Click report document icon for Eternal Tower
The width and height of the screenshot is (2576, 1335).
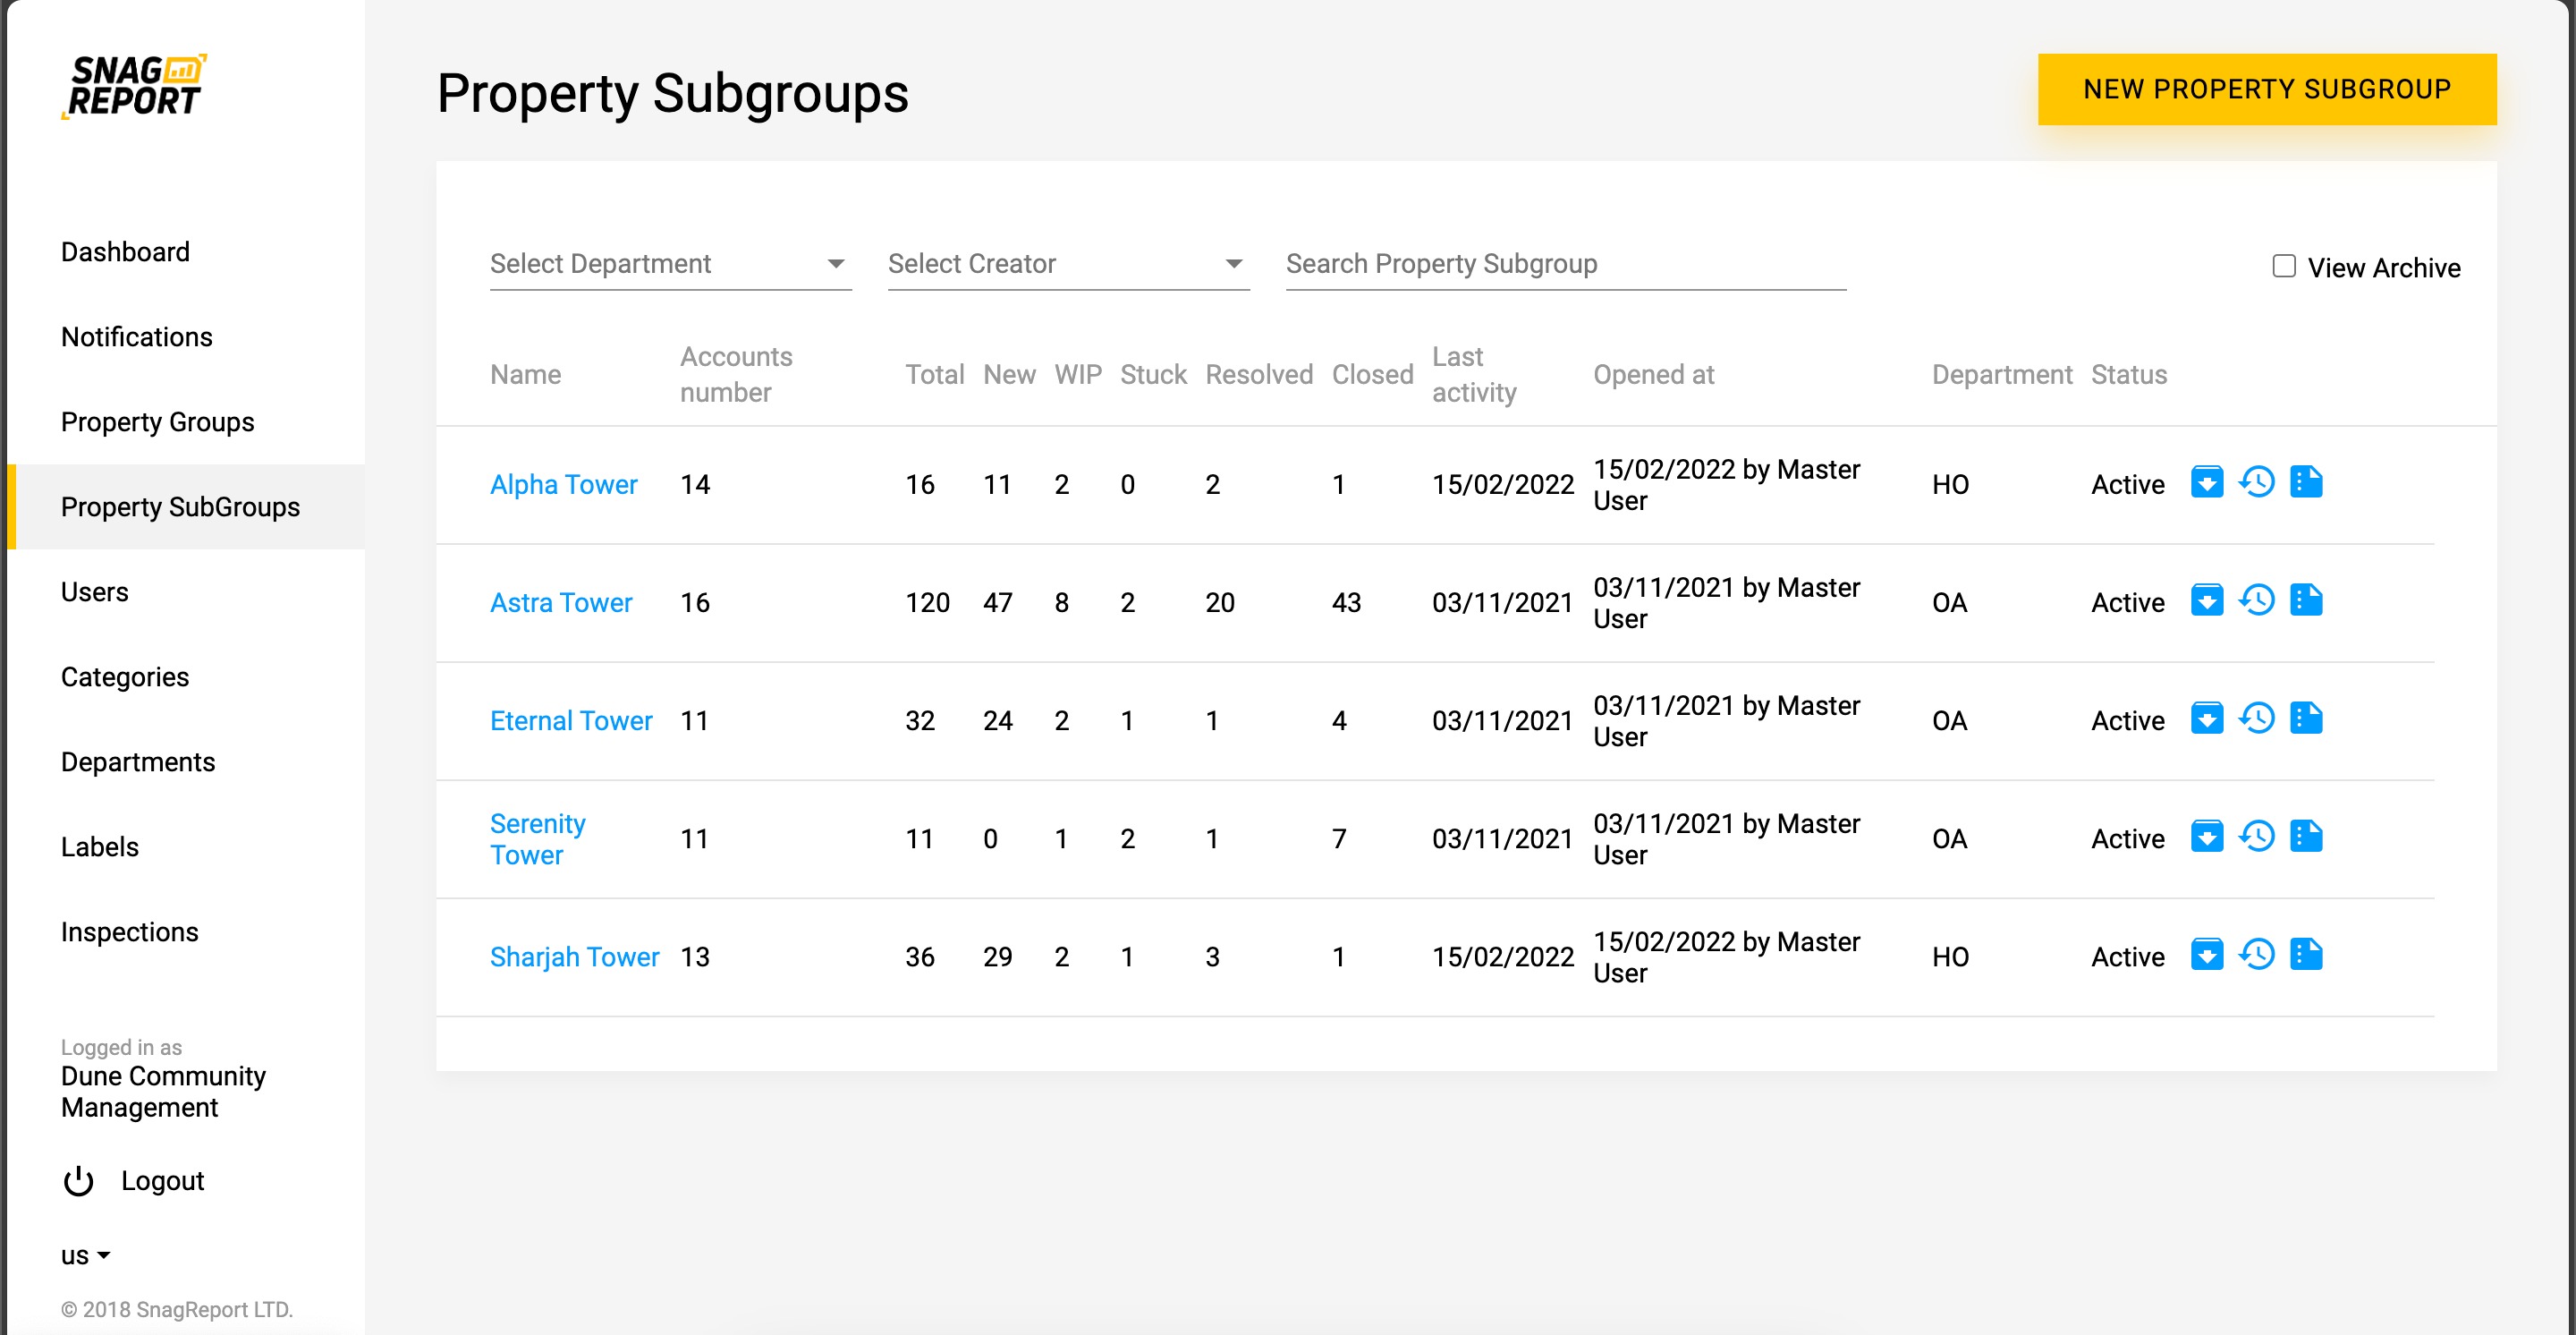point(2306,718)
